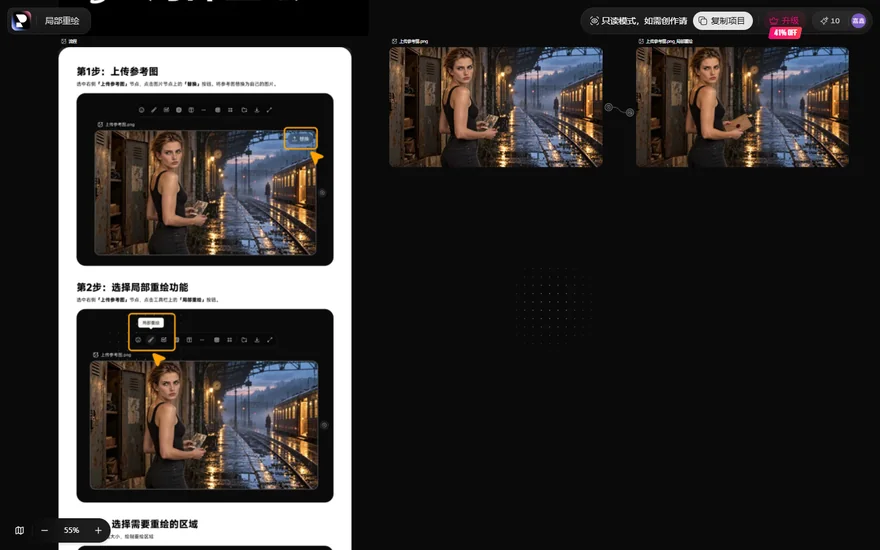Image resolution: width=880 pixels, height=550 pixels.
Task: Open the 55% zoom level menu
Action: (x=71, y=530)
